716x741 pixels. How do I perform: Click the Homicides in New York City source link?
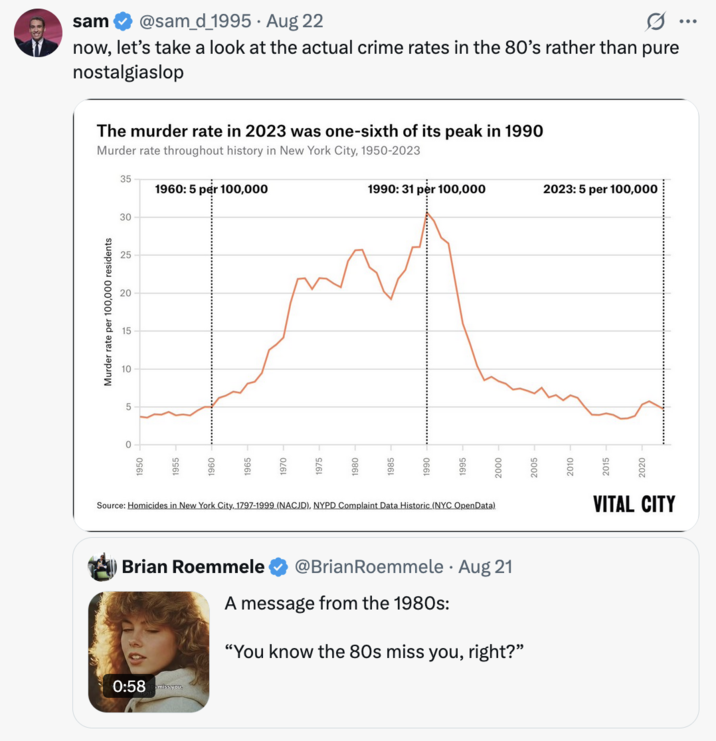click(219, 505)
